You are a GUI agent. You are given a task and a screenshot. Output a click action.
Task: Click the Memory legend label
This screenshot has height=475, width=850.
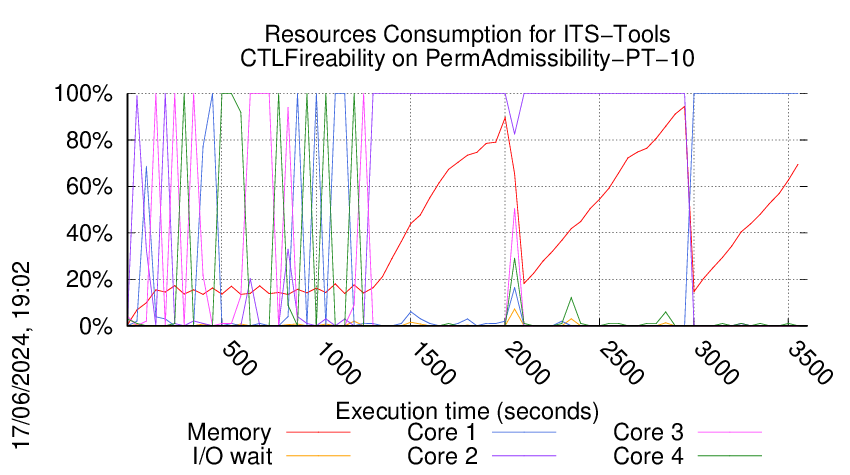point(229,433)
